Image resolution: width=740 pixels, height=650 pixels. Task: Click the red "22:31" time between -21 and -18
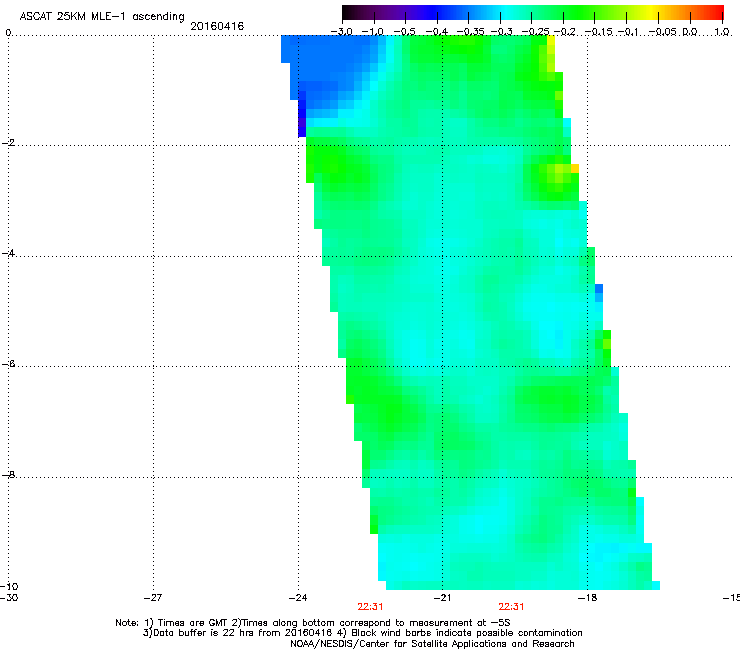(x=511, y=607)
